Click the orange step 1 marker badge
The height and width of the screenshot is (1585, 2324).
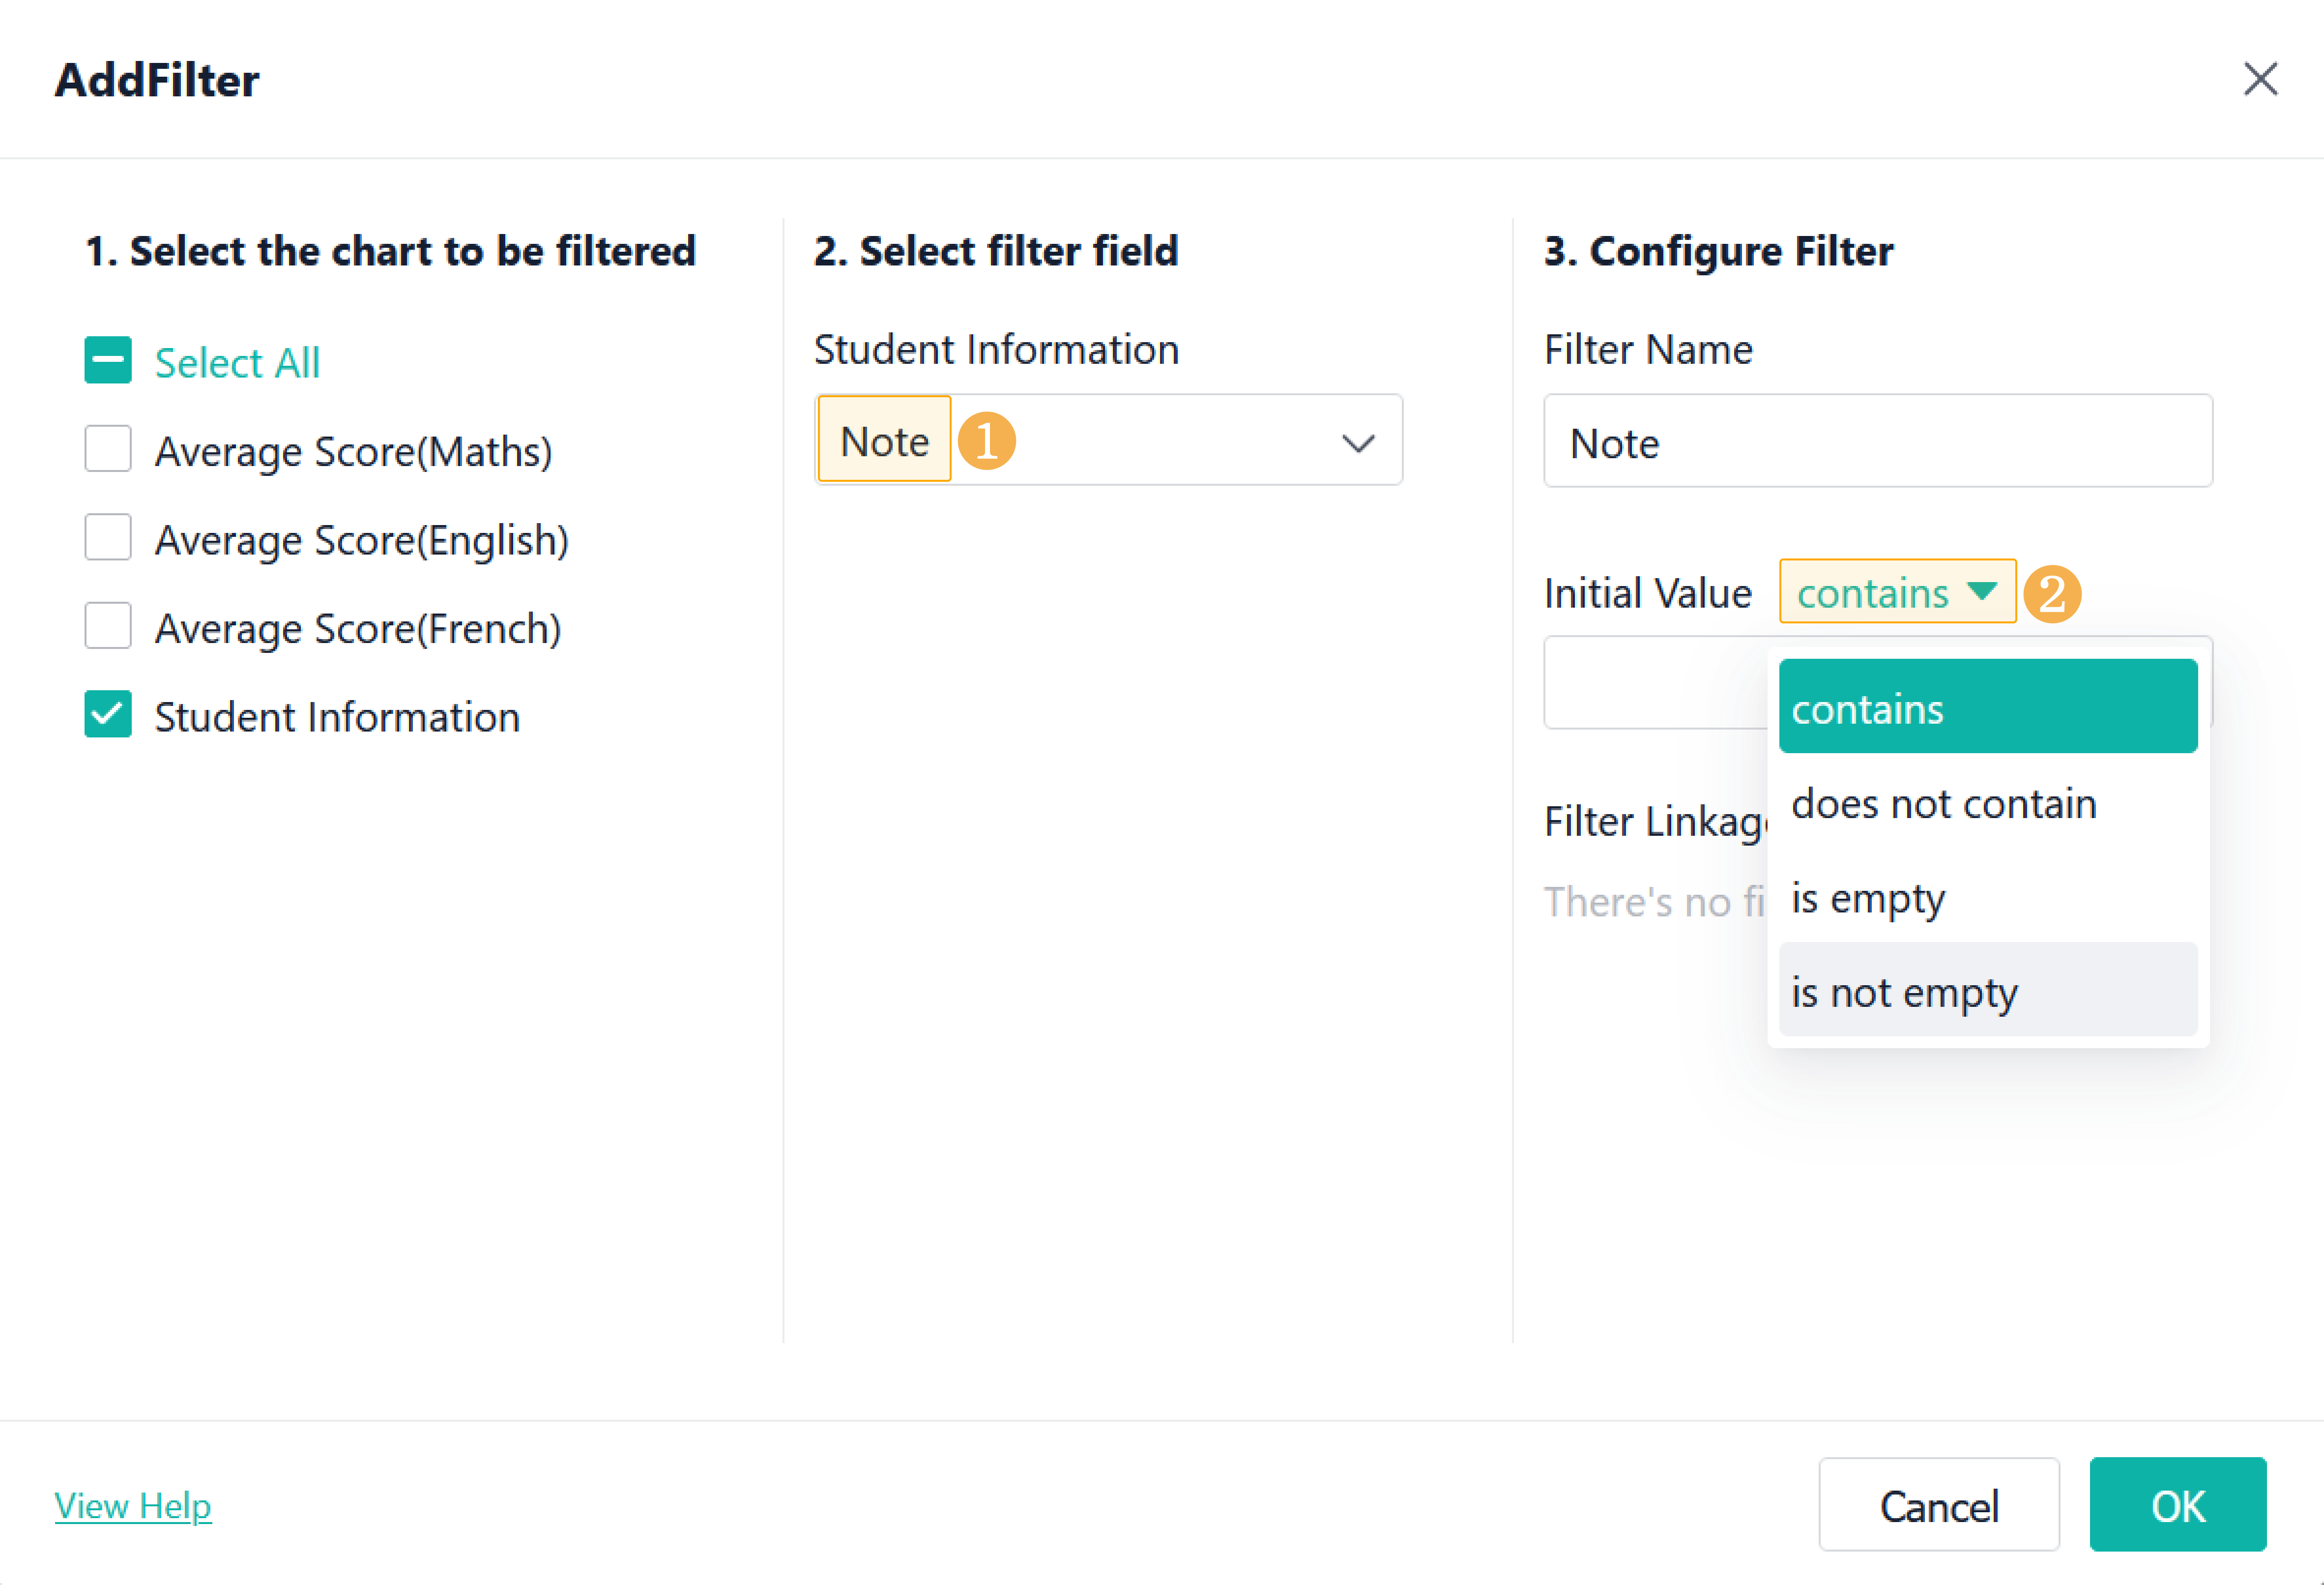pos(986,441)
